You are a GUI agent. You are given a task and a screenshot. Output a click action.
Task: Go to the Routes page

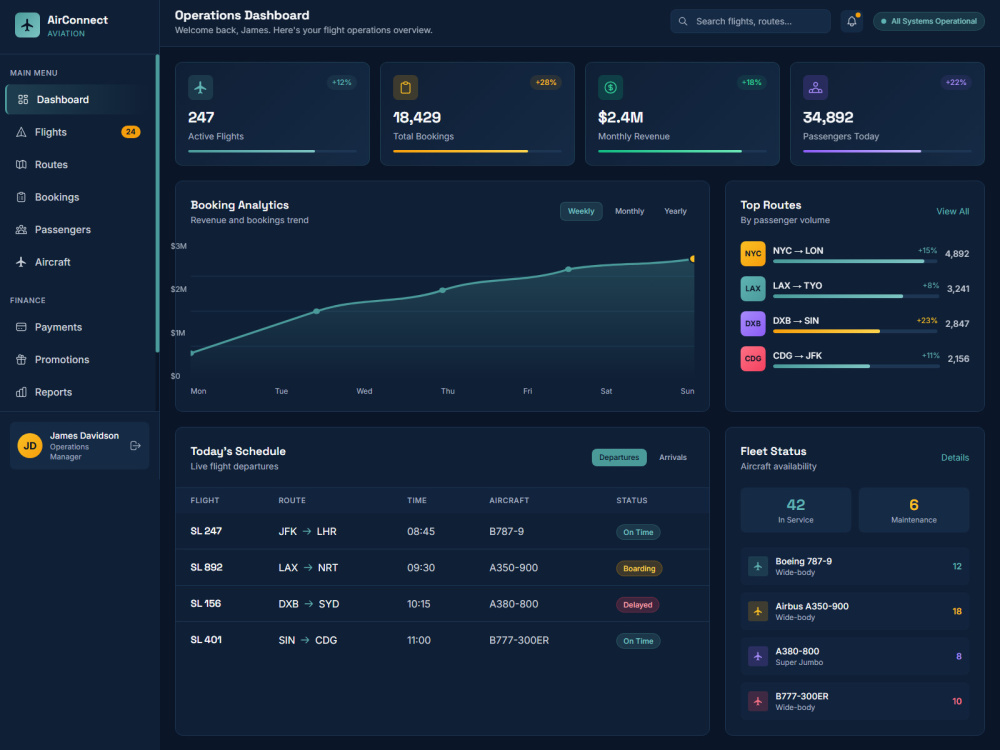[77, 165]
